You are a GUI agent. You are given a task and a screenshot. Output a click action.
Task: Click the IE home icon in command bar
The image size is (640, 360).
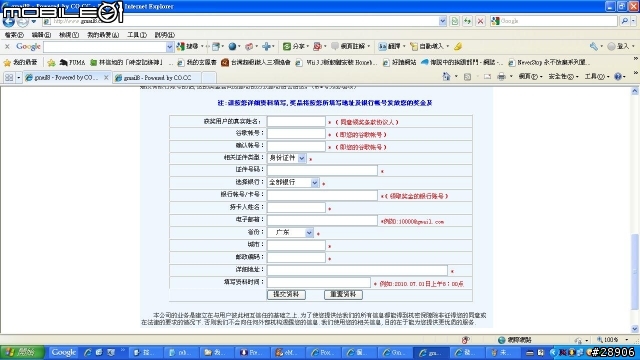click(x=446, y=76)
